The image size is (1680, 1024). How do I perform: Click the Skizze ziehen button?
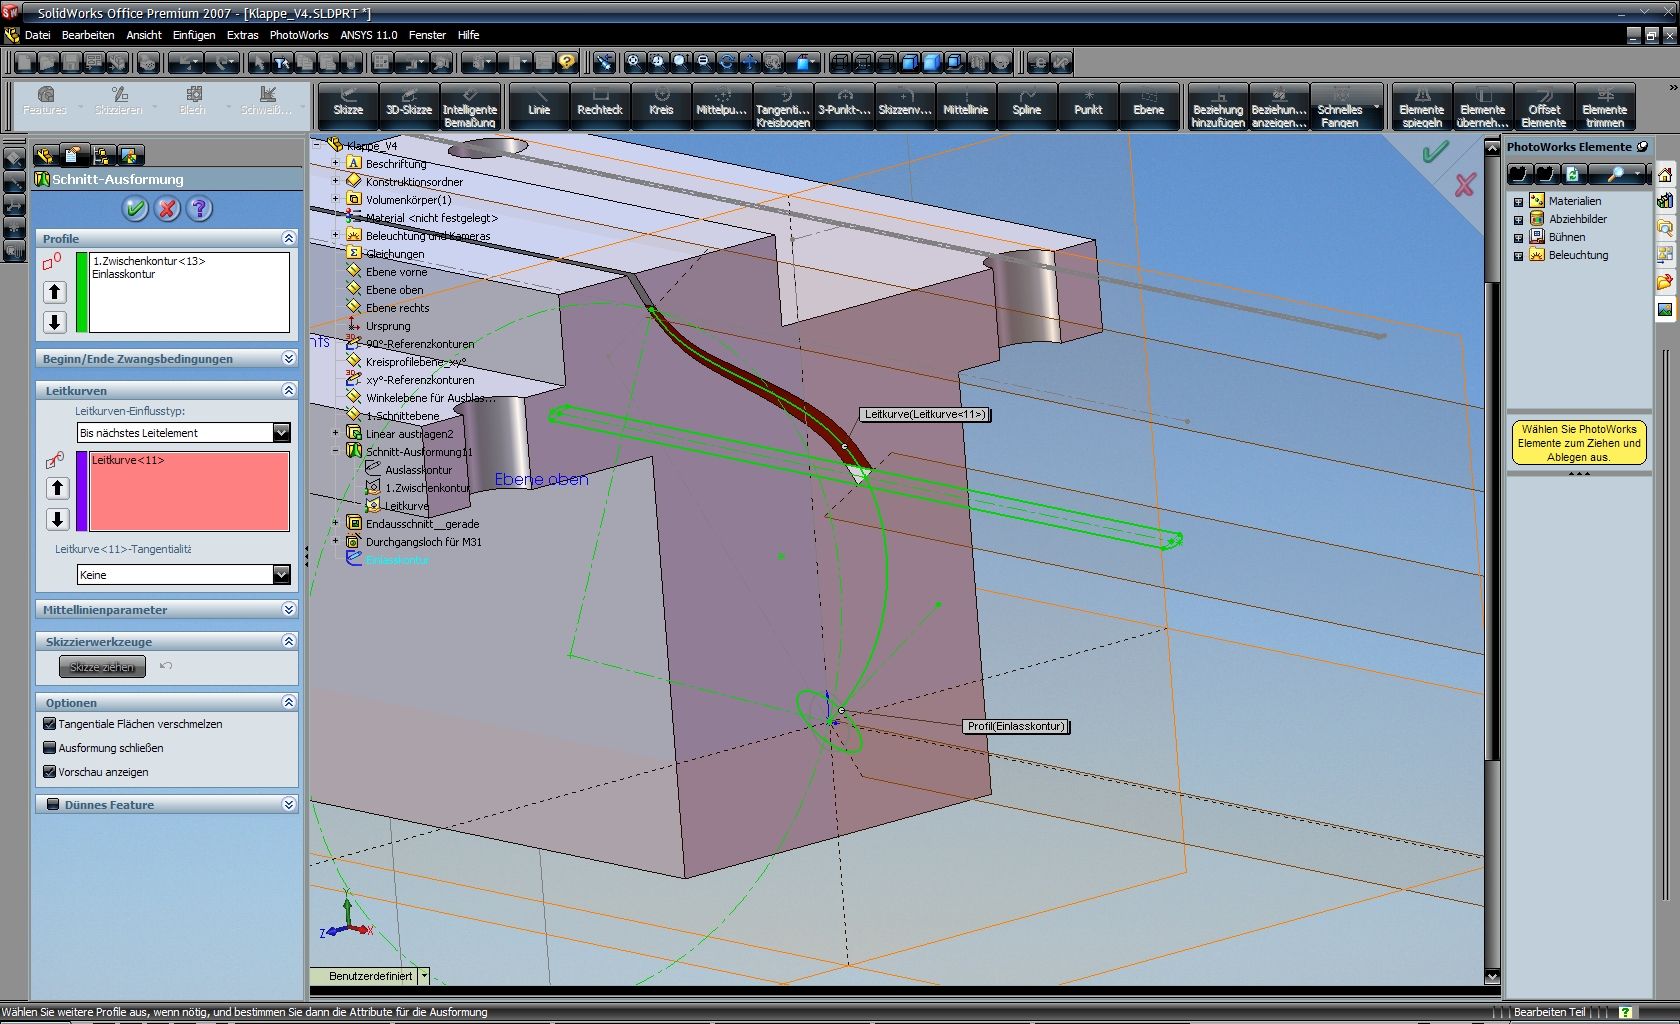click(x=102, y=667)
